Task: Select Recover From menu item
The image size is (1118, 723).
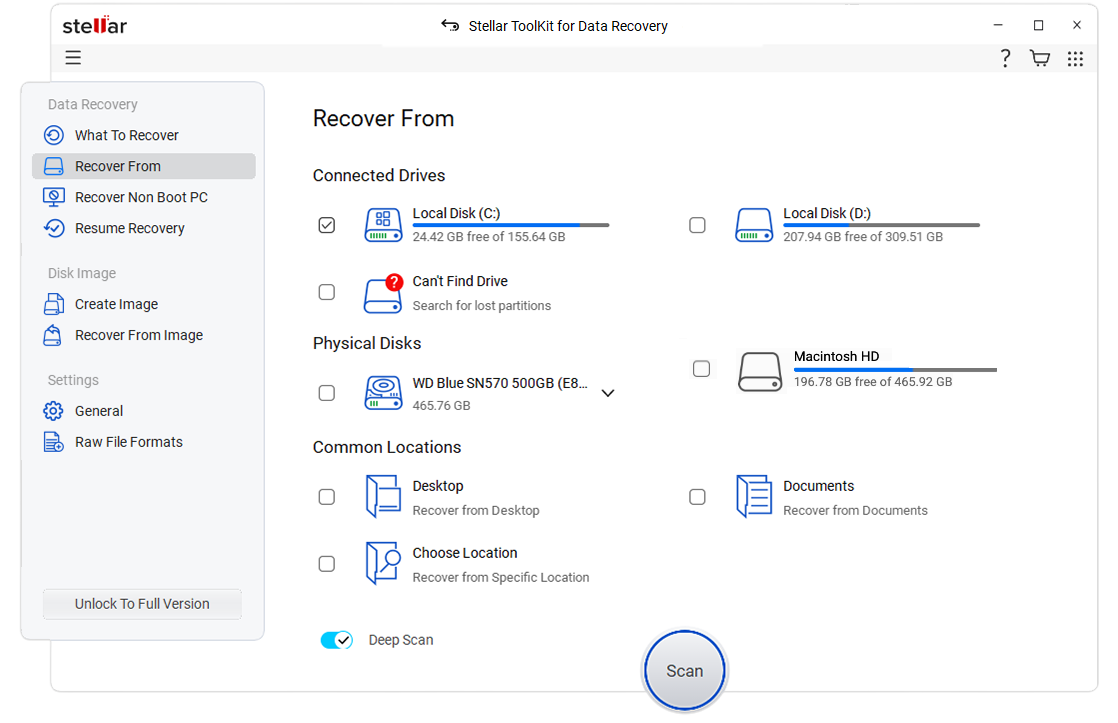Action: click(144, 166)
